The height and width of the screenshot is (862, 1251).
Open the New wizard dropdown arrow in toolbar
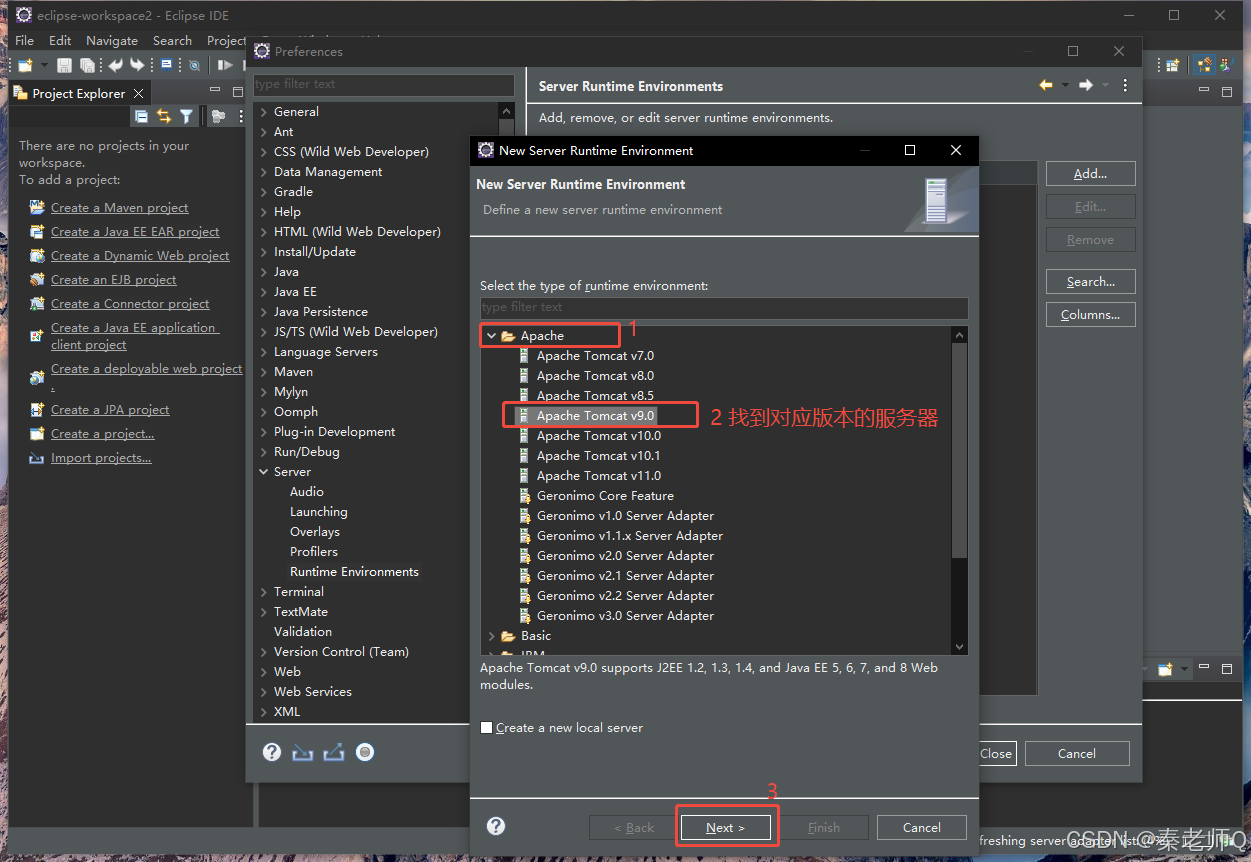43,65
